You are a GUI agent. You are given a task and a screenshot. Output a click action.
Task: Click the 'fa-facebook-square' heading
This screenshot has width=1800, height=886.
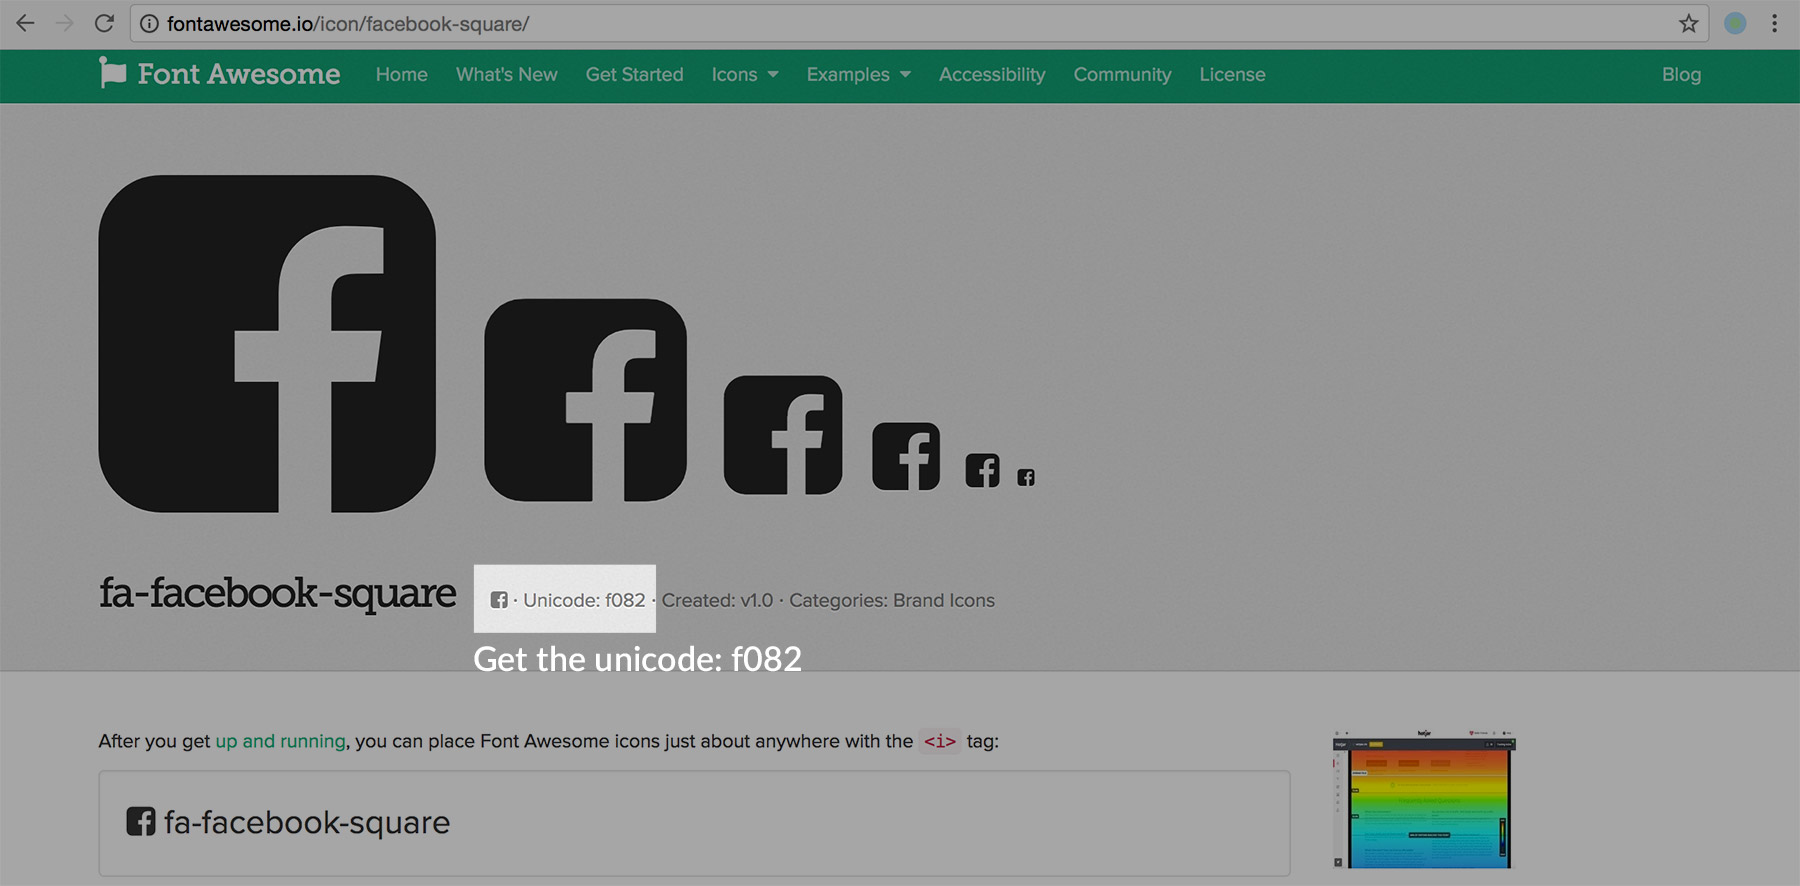tap(278, 593)
